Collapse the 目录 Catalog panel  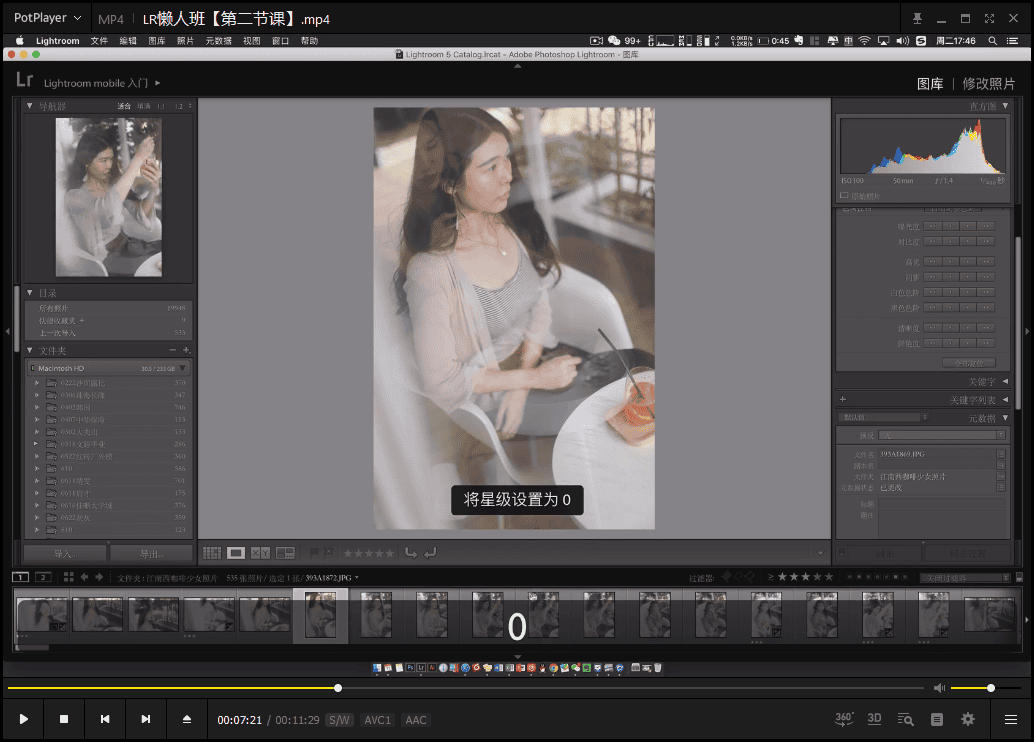30,293
